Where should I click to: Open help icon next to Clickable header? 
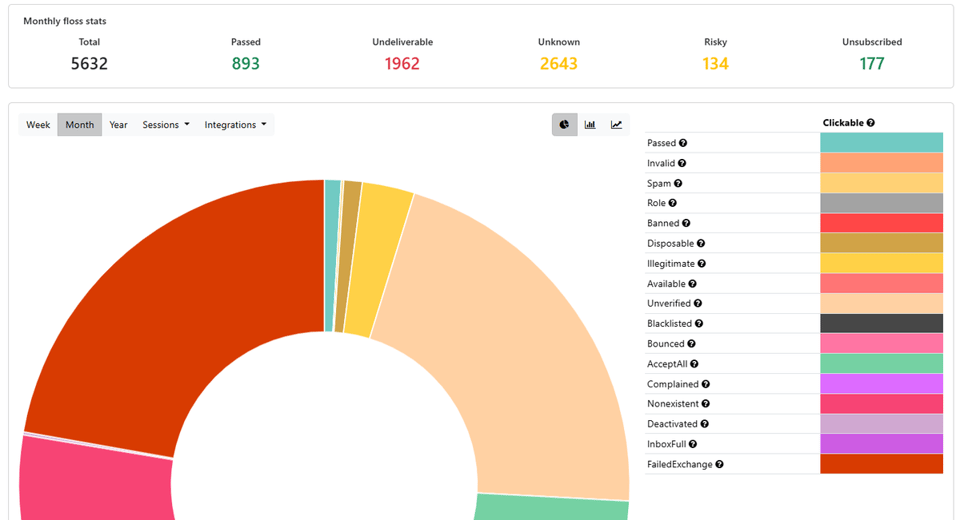871,122
